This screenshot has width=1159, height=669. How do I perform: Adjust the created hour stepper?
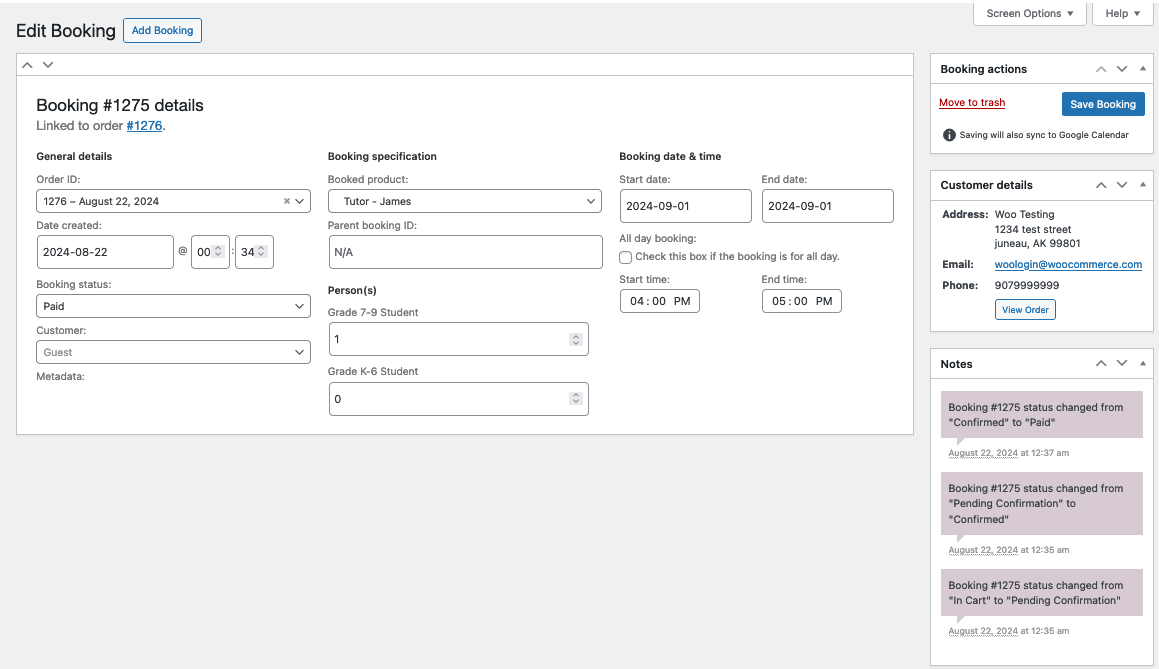coord(218,252)
